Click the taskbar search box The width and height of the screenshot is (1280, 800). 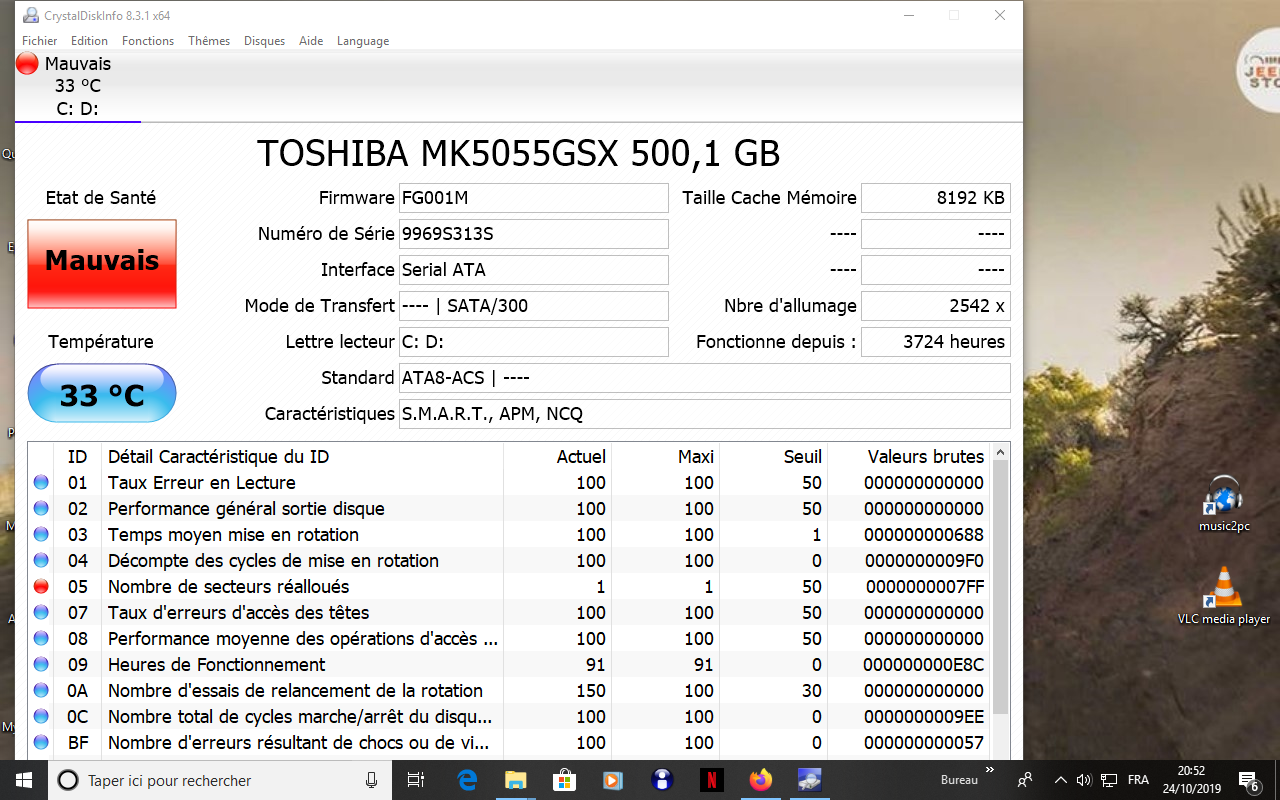click(x=220, y=780)
